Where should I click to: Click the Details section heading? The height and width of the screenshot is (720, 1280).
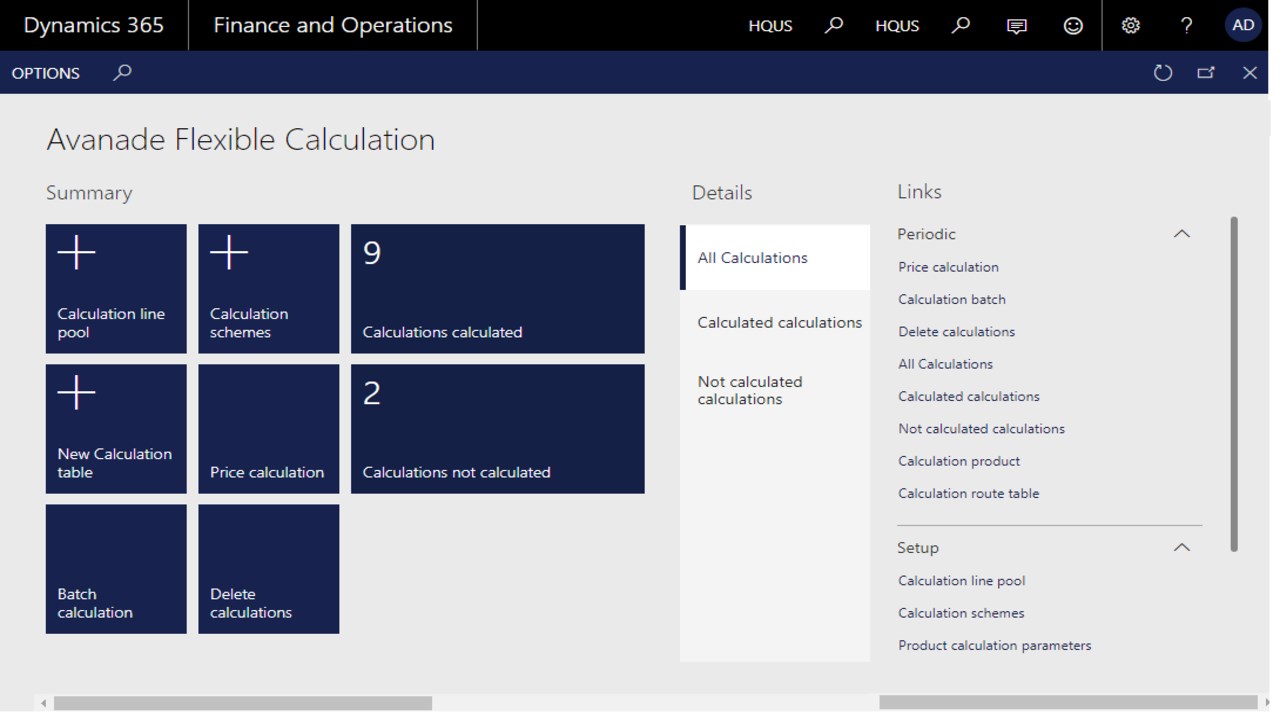[x=721, y=193]
